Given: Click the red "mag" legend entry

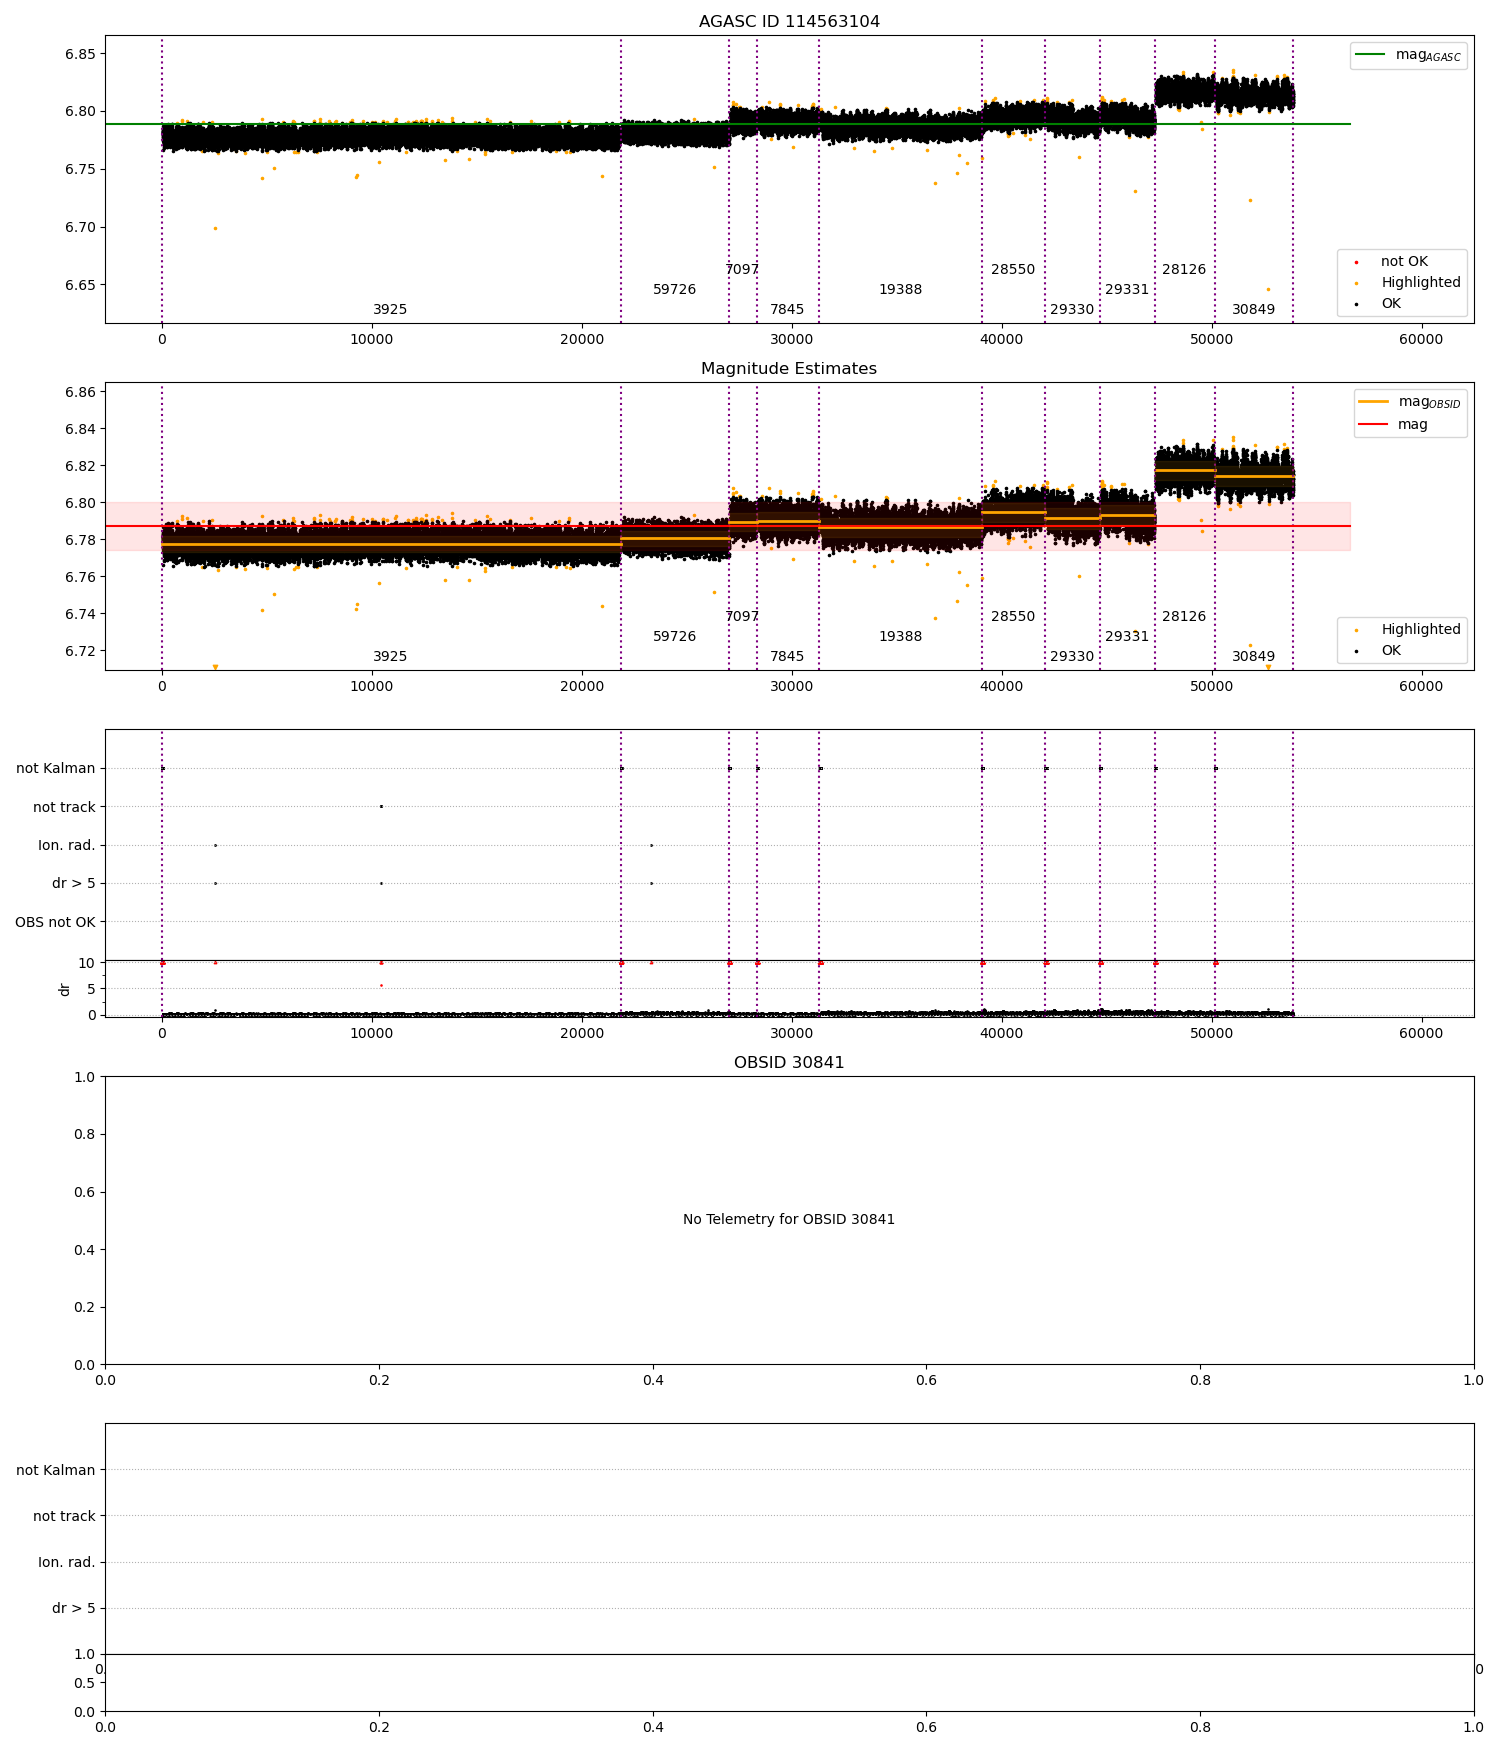Looking at the screenshot, I should click(x=1393, y=425).
